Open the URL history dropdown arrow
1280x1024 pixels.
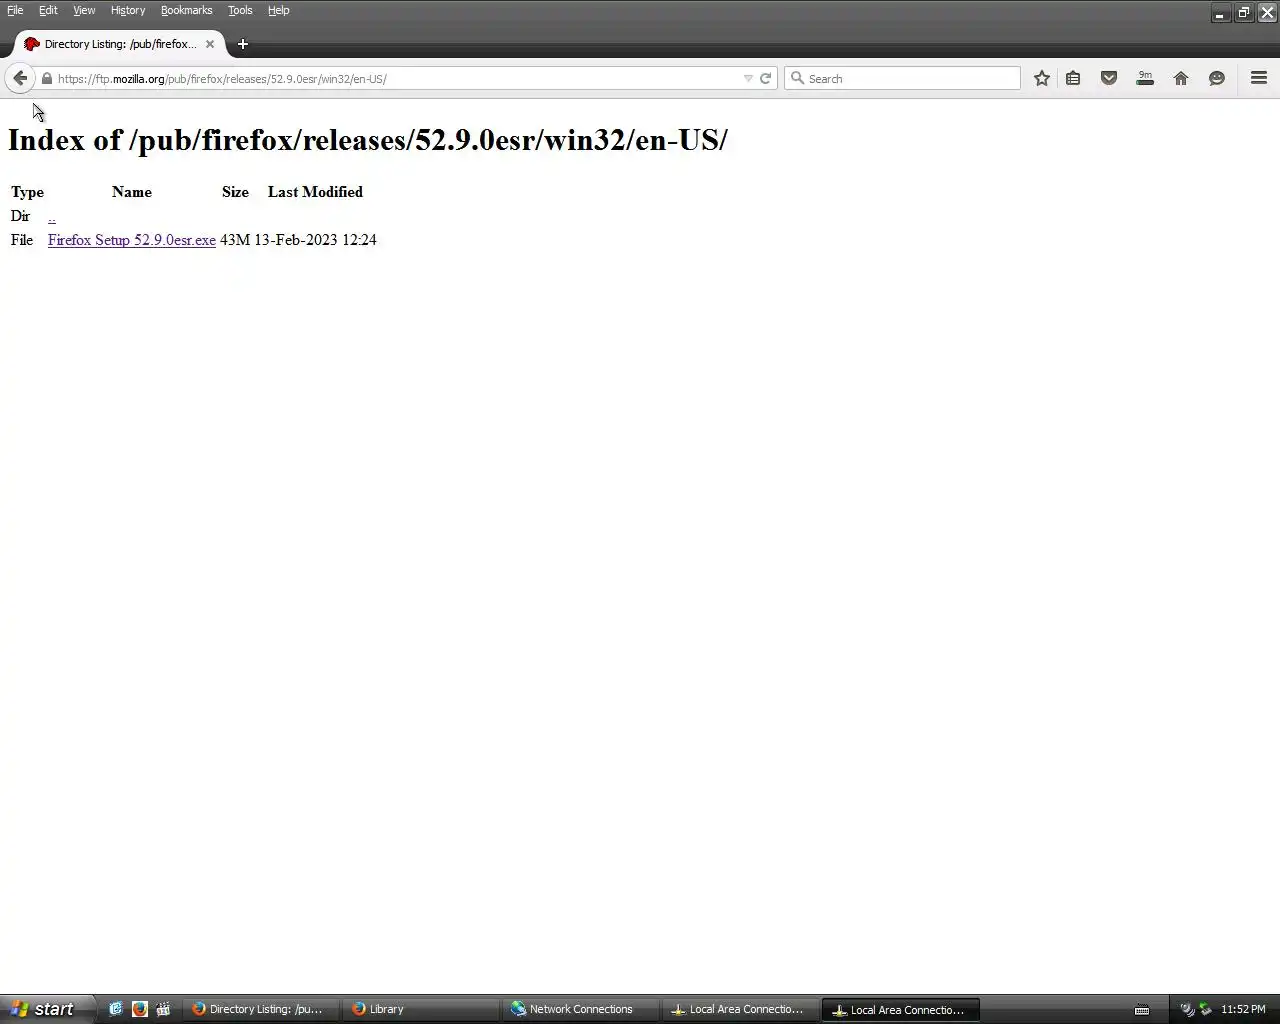pyautogui.click(x=748, y=78)
